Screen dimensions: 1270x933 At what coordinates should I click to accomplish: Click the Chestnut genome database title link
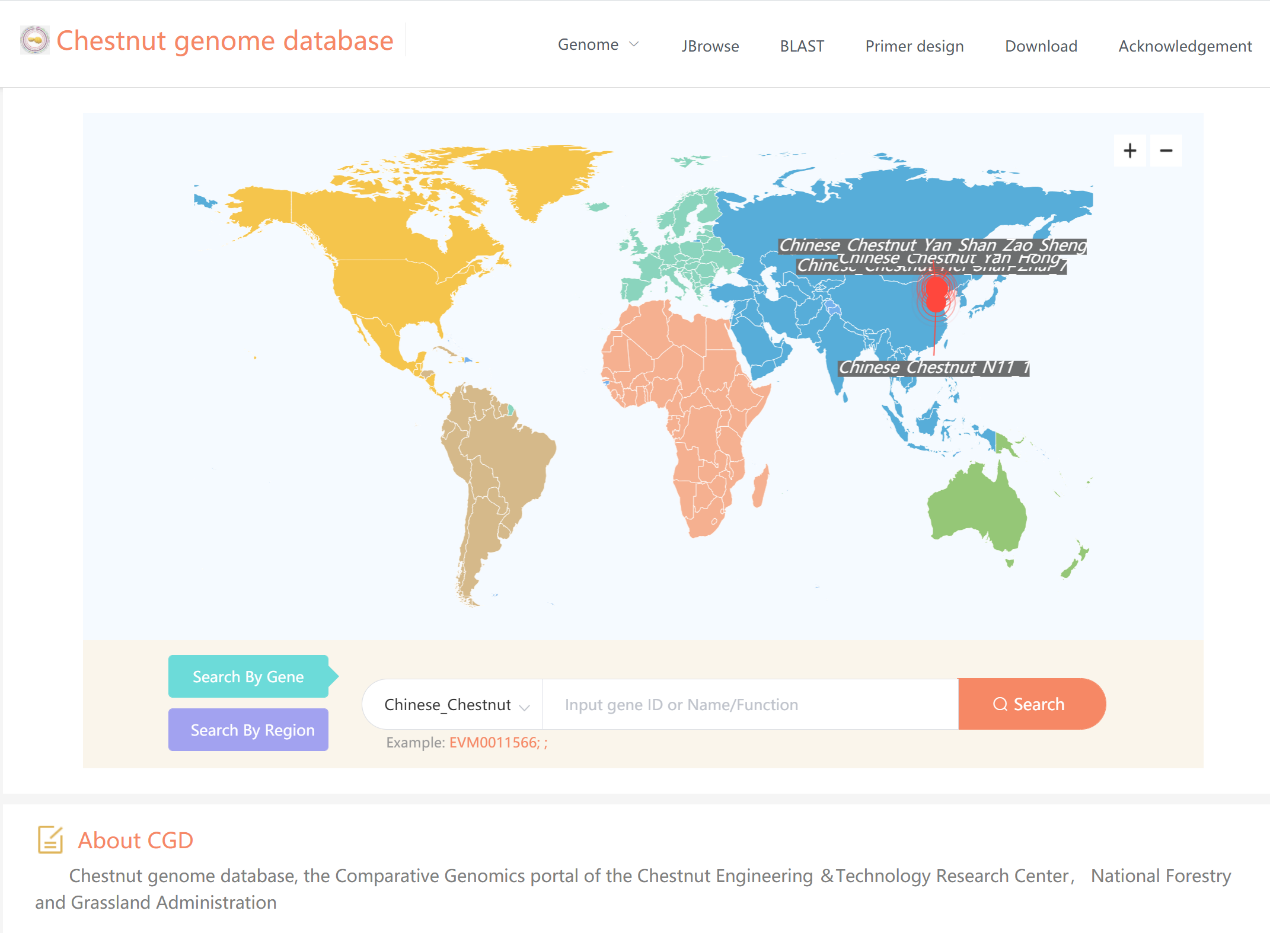[x=225, y=41]
